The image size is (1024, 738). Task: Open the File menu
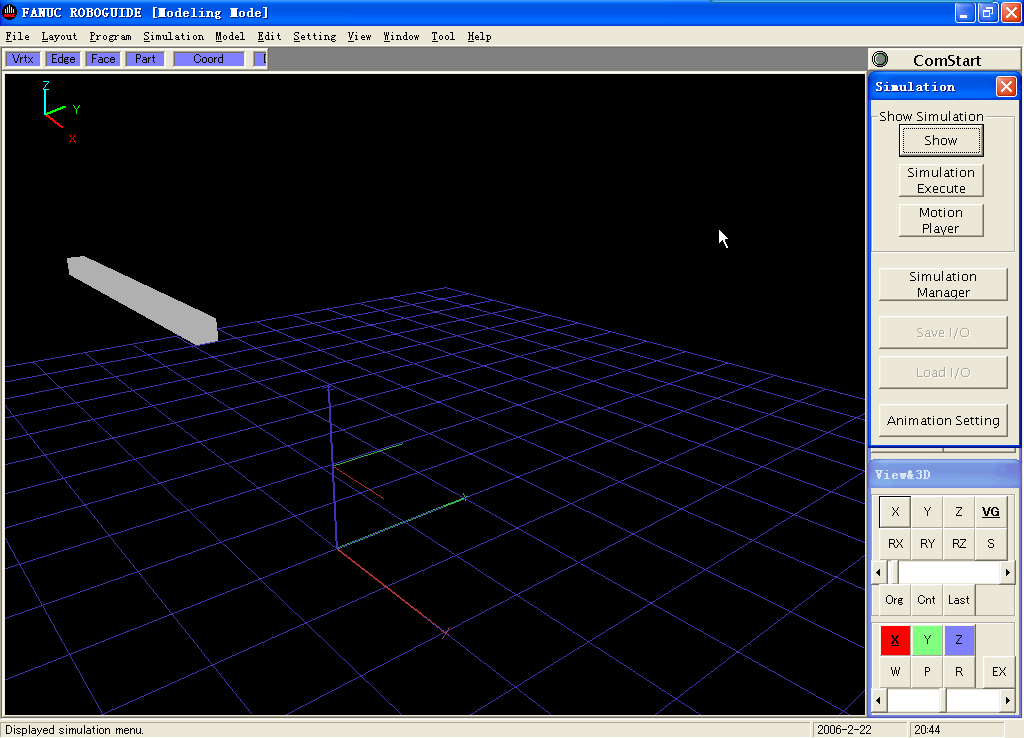point(18,37)
